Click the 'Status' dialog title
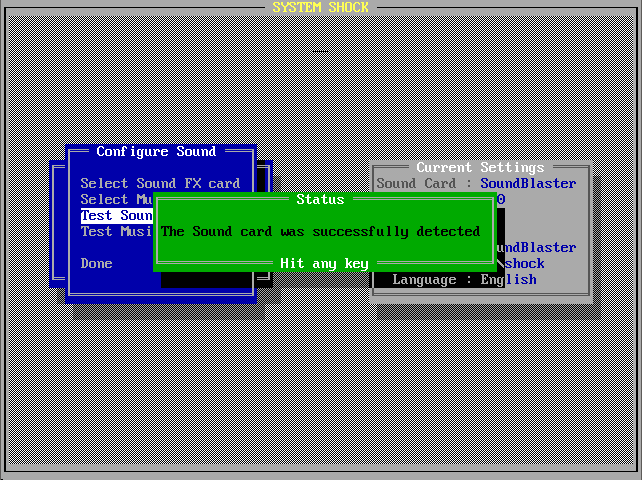The height and width of the screenshot is (480, 642). [x=320, y=199]
